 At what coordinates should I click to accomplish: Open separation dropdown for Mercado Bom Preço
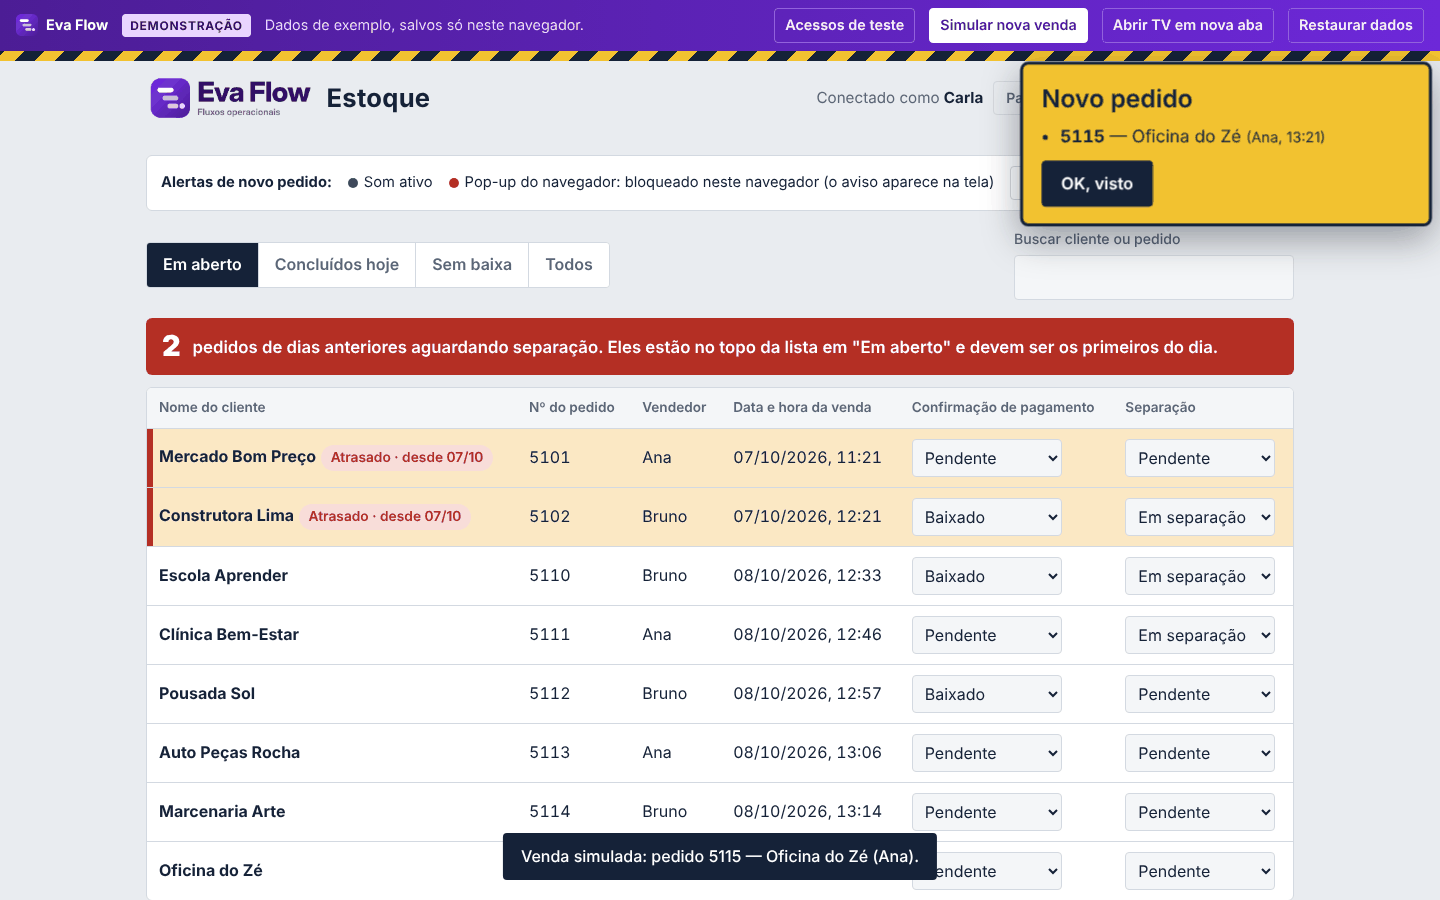pyautogui.click(x=1200, y=458)
